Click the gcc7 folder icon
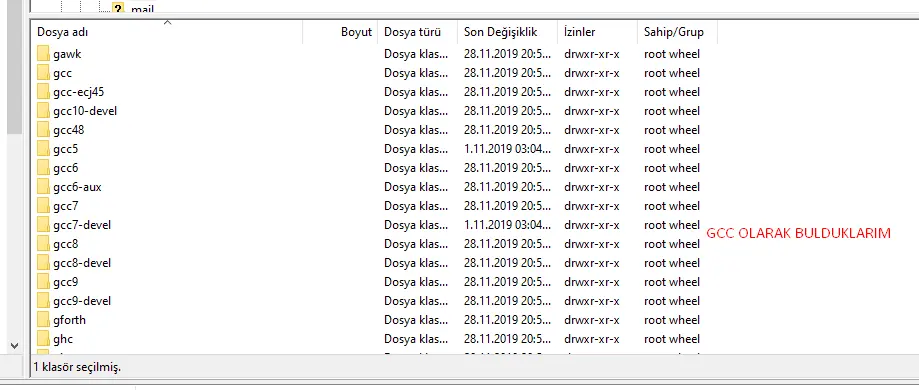The width and height of the screenshot is (919, 390). click(x=43, y=206)
